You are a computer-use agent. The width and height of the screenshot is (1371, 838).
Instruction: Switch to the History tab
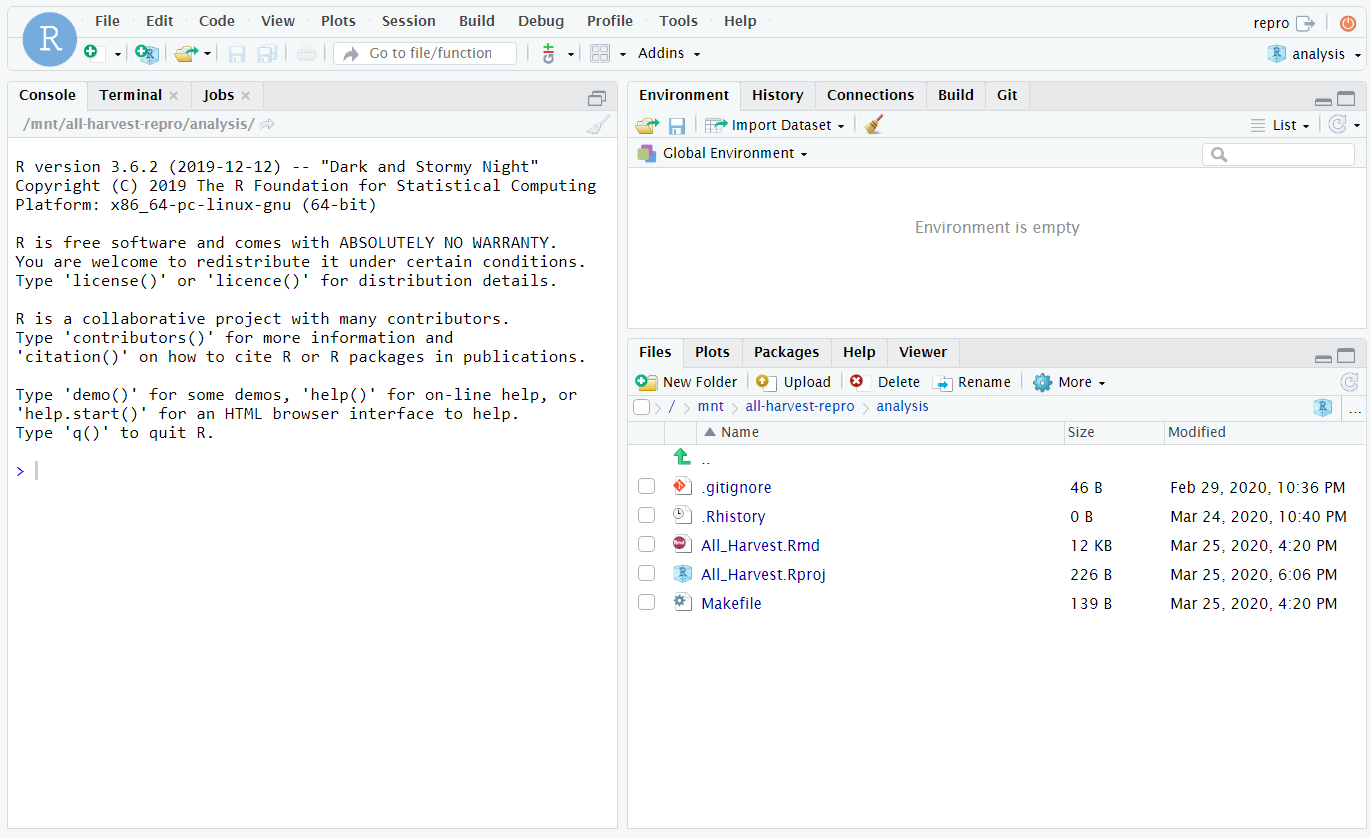click(777, 95)
